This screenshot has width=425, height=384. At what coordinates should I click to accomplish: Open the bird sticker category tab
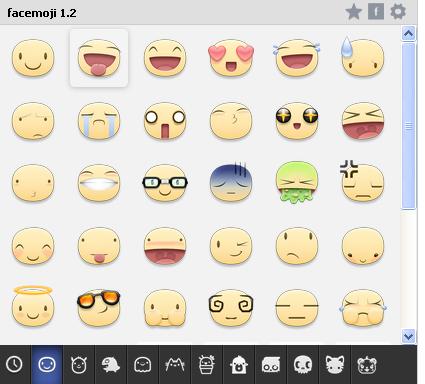111,364
